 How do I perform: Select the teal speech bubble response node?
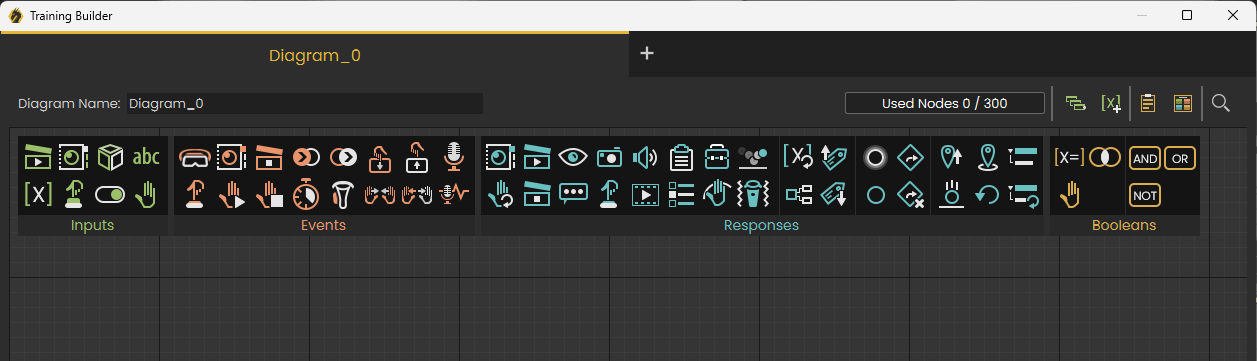click(x=572, y=194)
